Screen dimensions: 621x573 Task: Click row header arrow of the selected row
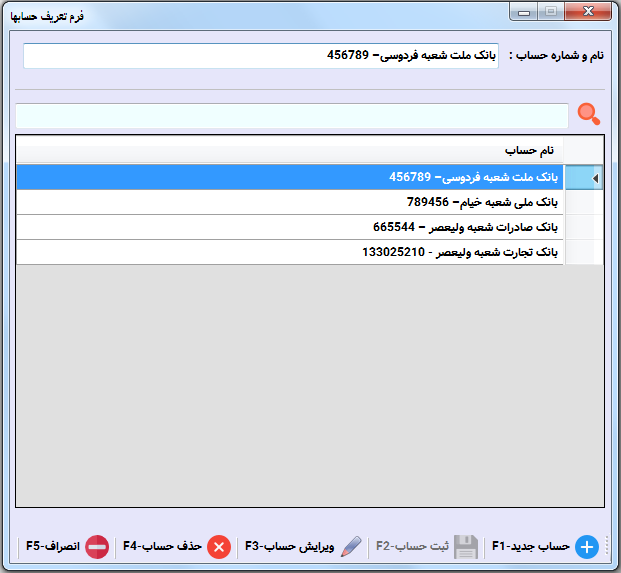(x=584, y=178)
